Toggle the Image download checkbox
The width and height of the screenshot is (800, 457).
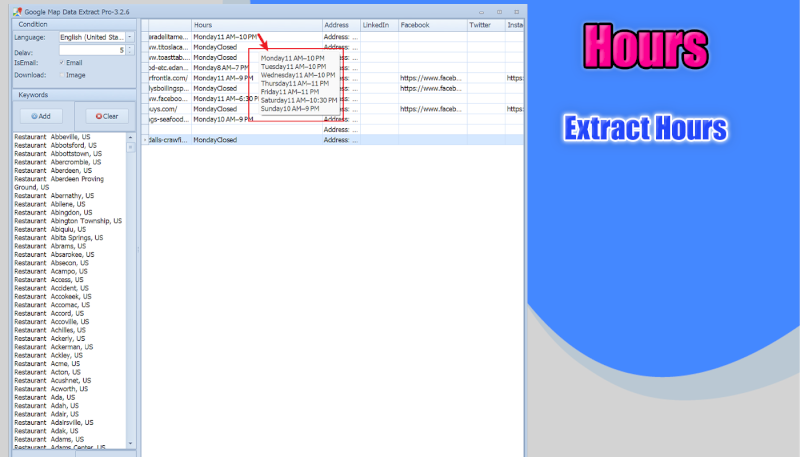click(x=62, y=74)
